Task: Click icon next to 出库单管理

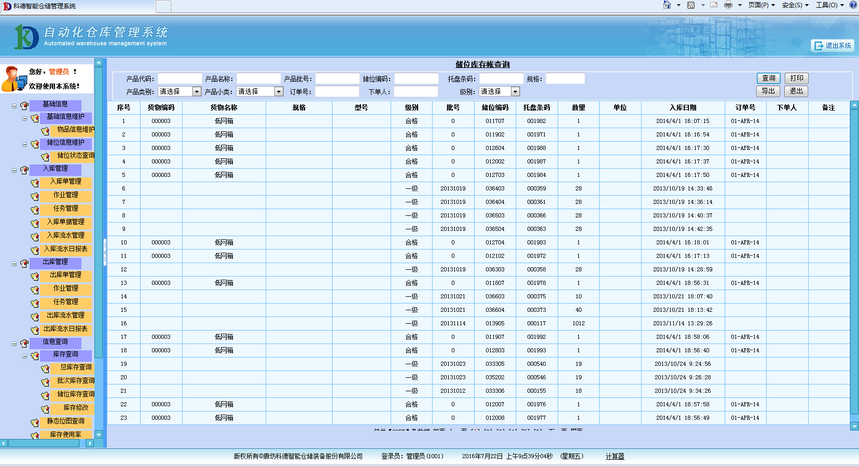Action: pos(35,277)
